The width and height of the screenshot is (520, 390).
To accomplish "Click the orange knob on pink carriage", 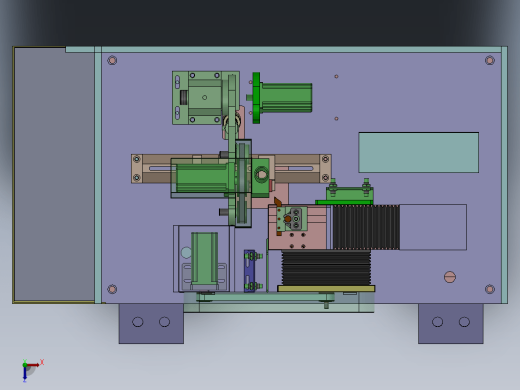I will pos(287,219).
